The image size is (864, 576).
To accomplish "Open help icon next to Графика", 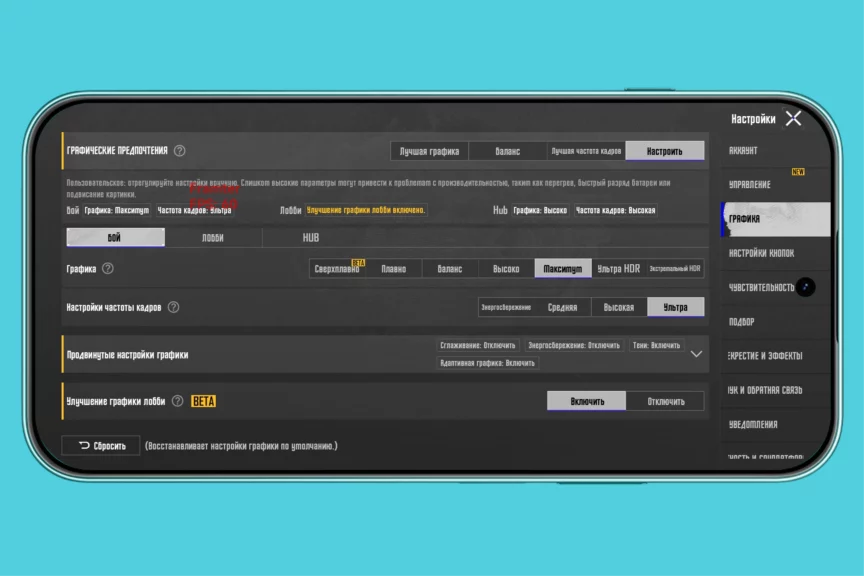I will [108, 268].
